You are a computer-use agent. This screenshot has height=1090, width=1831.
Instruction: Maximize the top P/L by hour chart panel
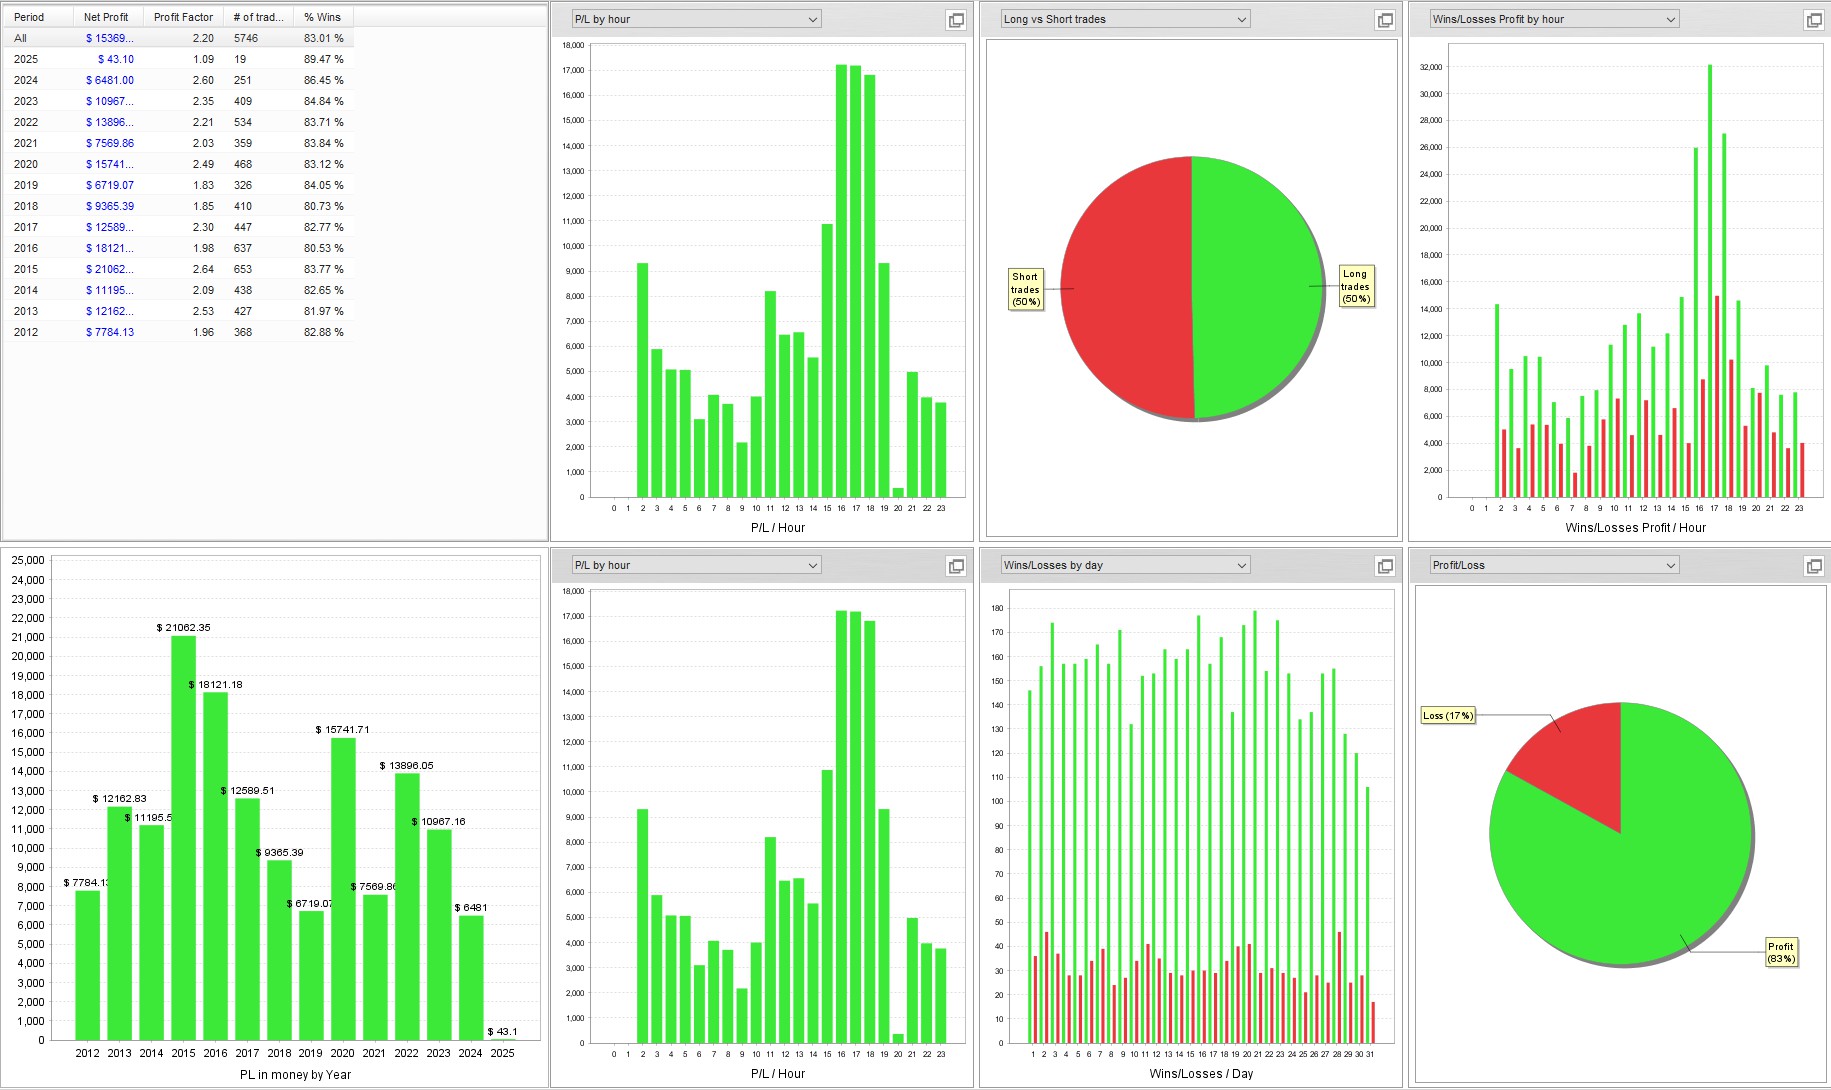click(956, 20)
